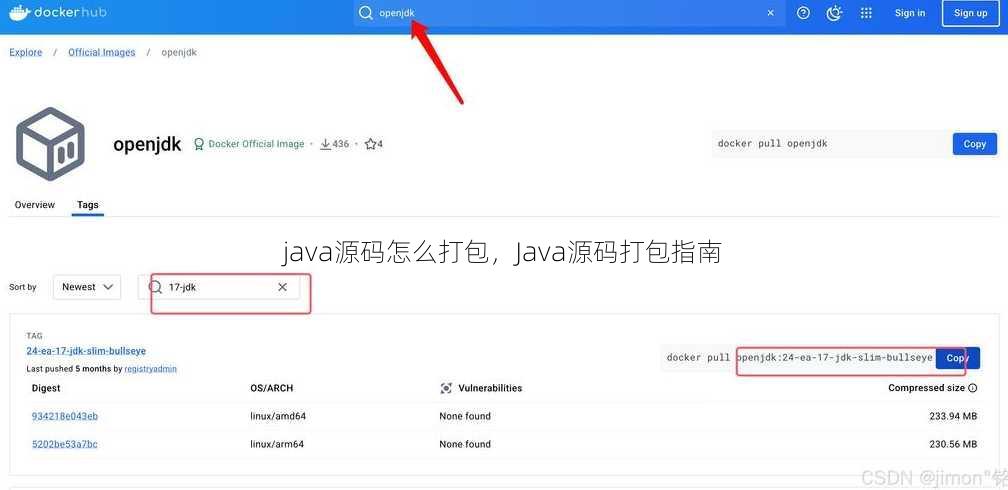1008x490 pixels.
Task: Click the 230.56 MB size value
Action: pyautogui.click(x=953, y=444)
